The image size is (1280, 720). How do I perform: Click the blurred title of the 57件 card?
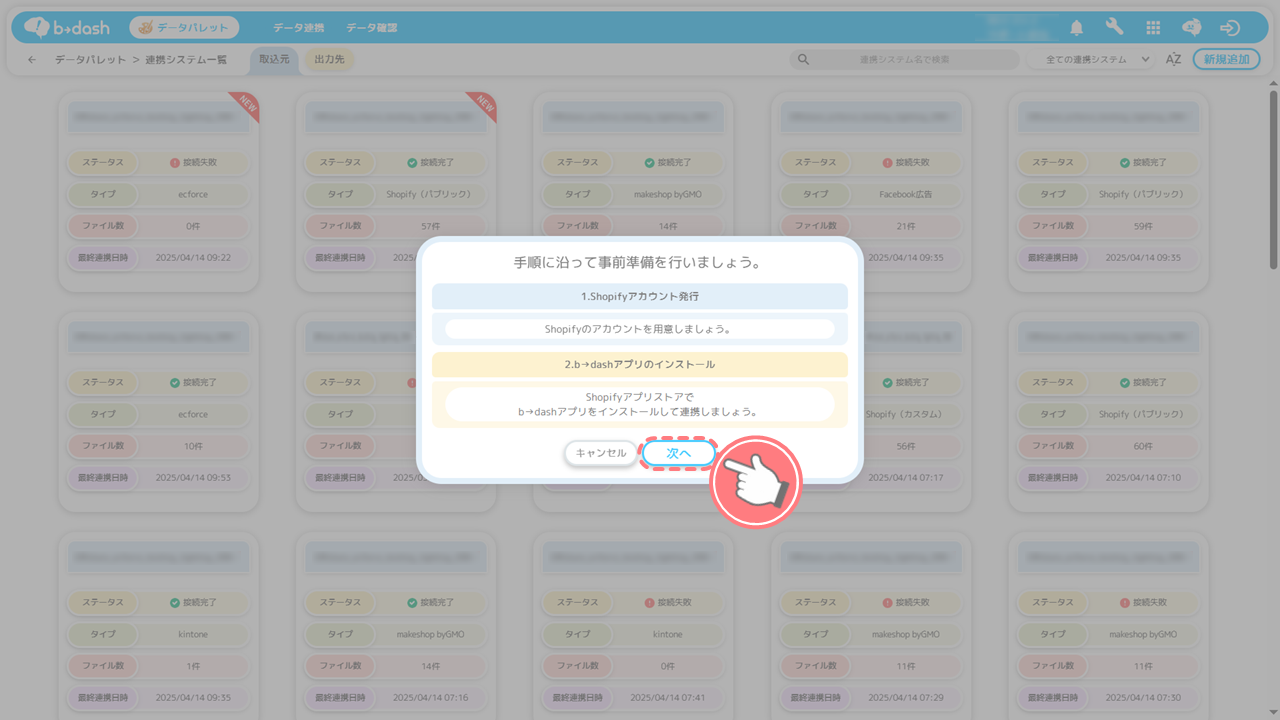click(396, 117)
